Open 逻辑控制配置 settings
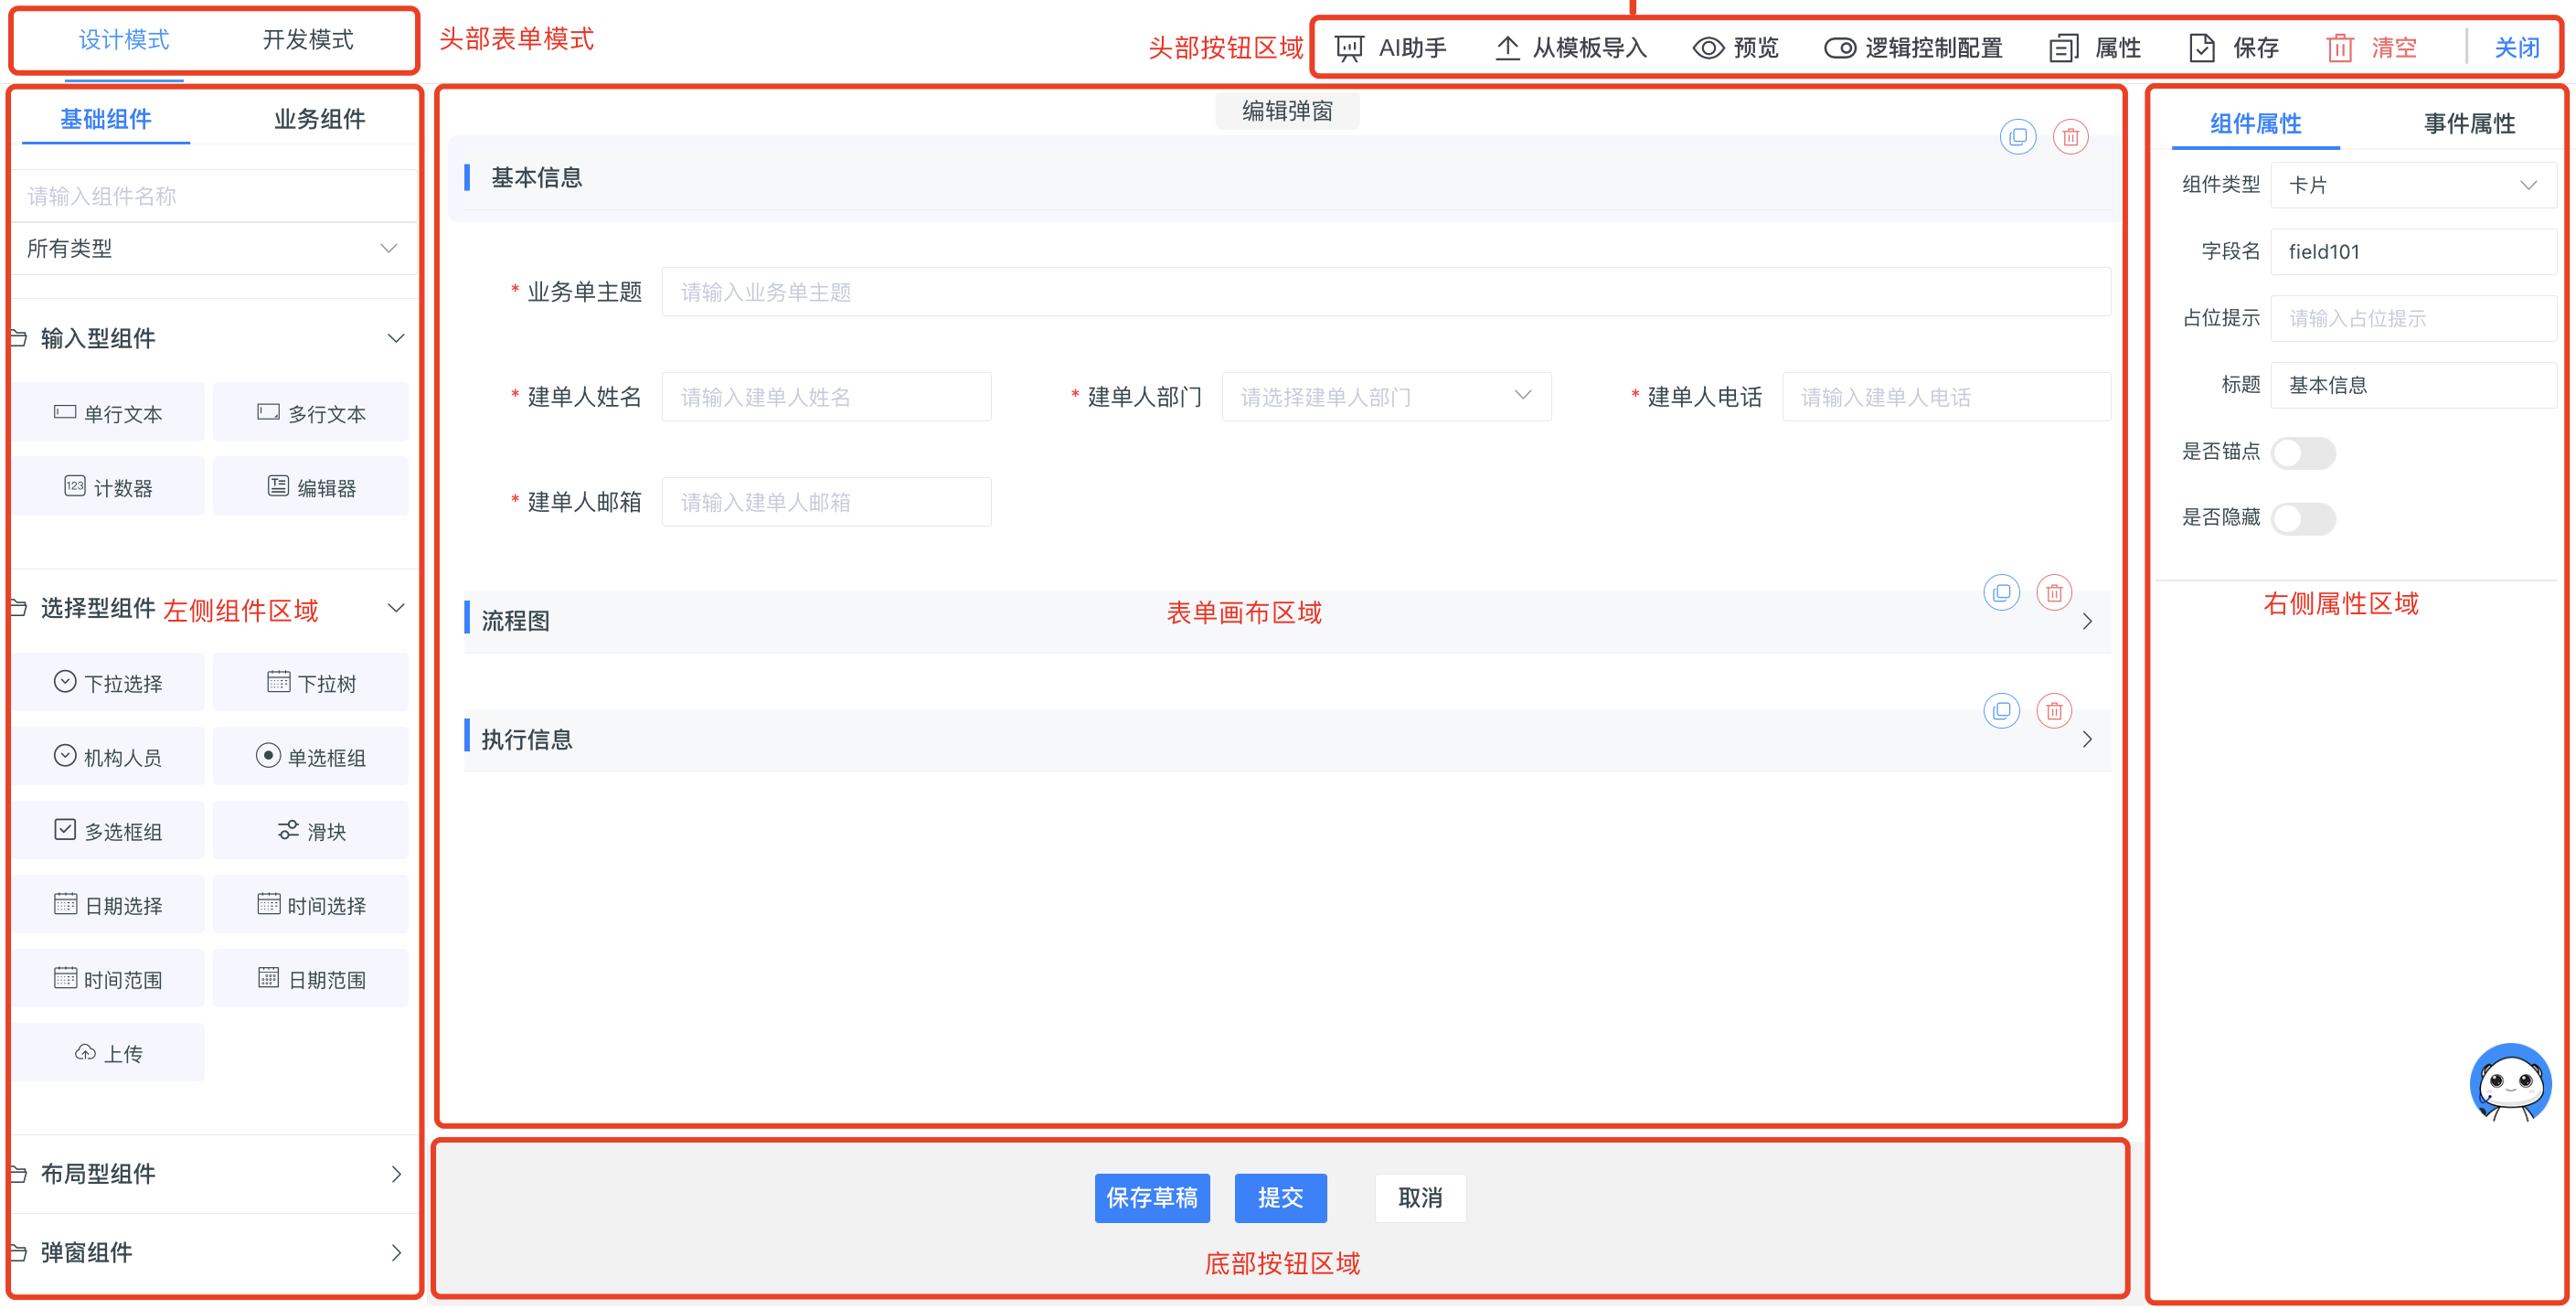The width and height of the screenshot is (2576, 1309). pyautogui.click(x=1913, y=48)
